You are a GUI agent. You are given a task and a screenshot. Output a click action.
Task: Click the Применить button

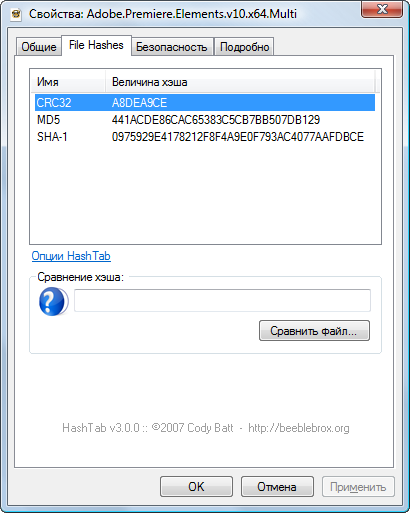[x=358, y=487]
